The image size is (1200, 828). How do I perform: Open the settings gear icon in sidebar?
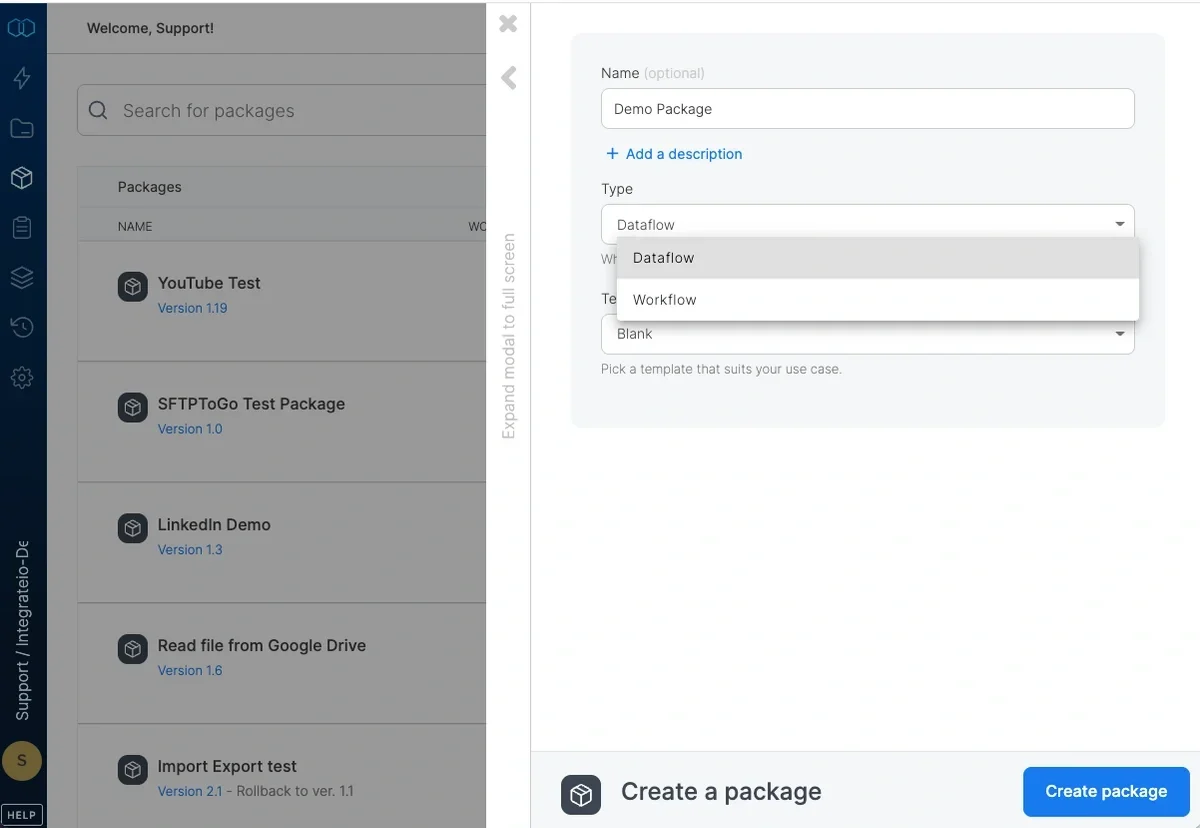pos(22,377)
